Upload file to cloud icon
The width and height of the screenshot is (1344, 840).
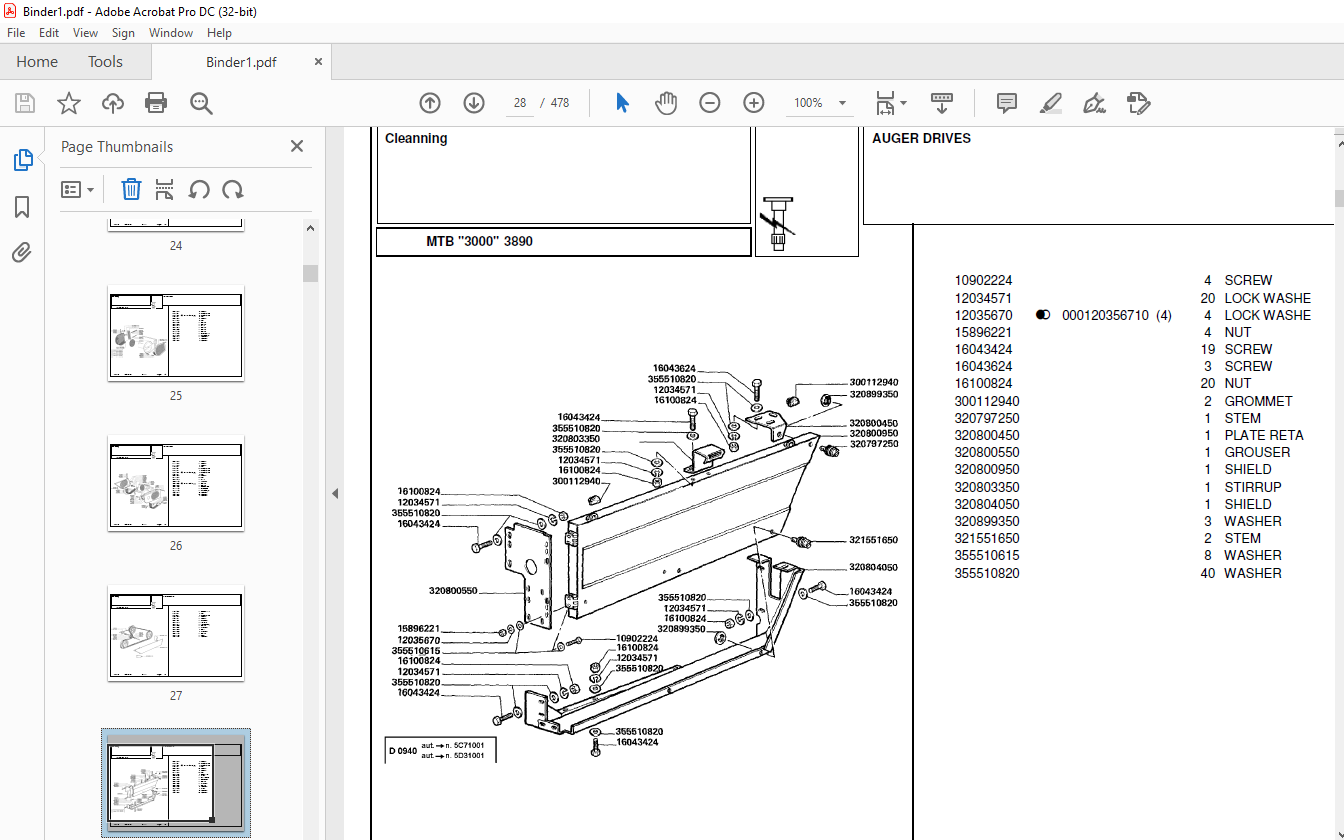pos(112,103)
